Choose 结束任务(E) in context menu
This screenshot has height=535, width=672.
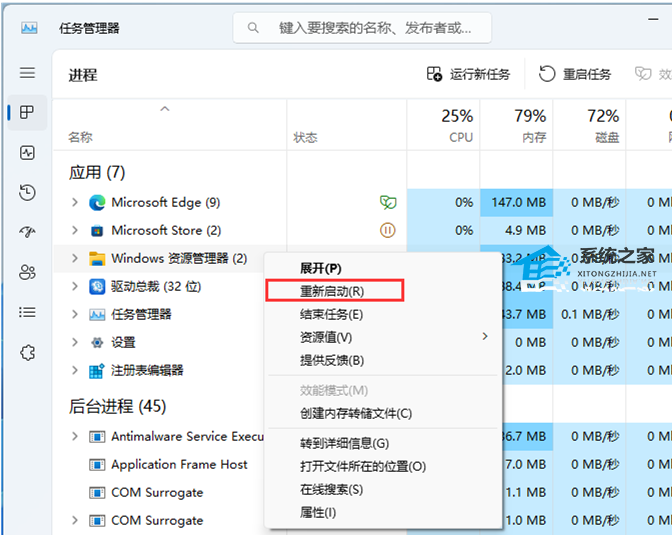(383, 315)
